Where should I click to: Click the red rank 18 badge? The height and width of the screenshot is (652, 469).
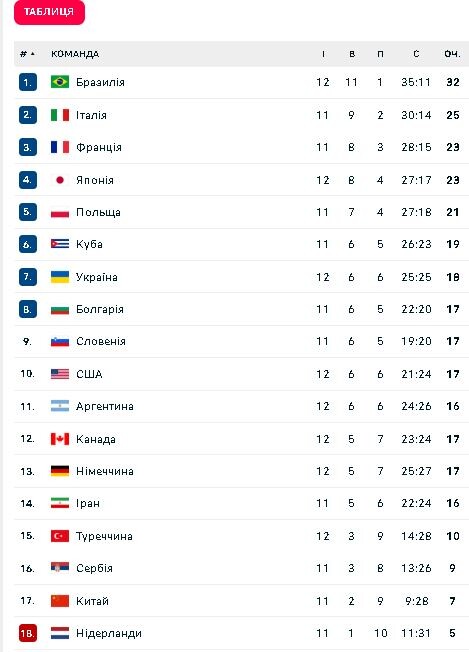click(28, 633)
